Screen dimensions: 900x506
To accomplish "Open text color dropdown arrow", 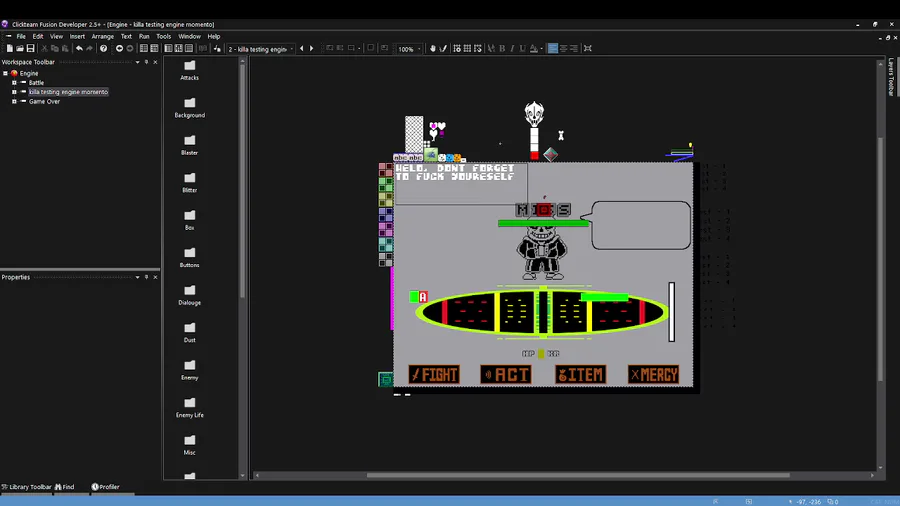I will 541,49.
